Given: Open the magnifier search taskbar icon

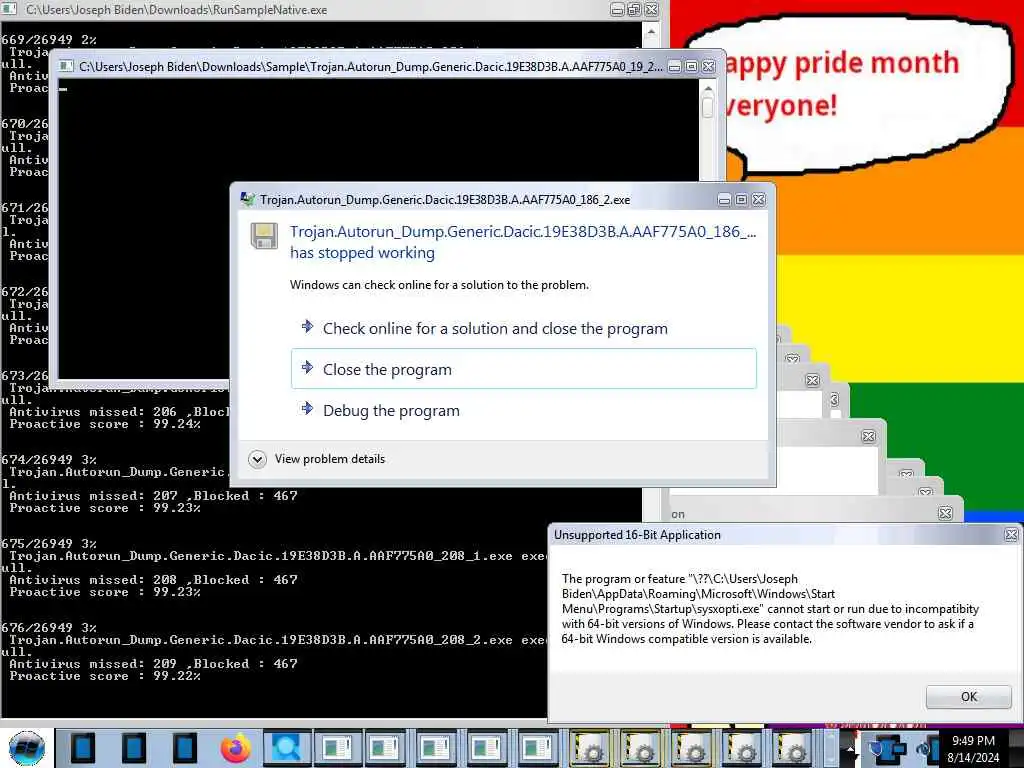Looking at the screenshot, I should [285, 748].
